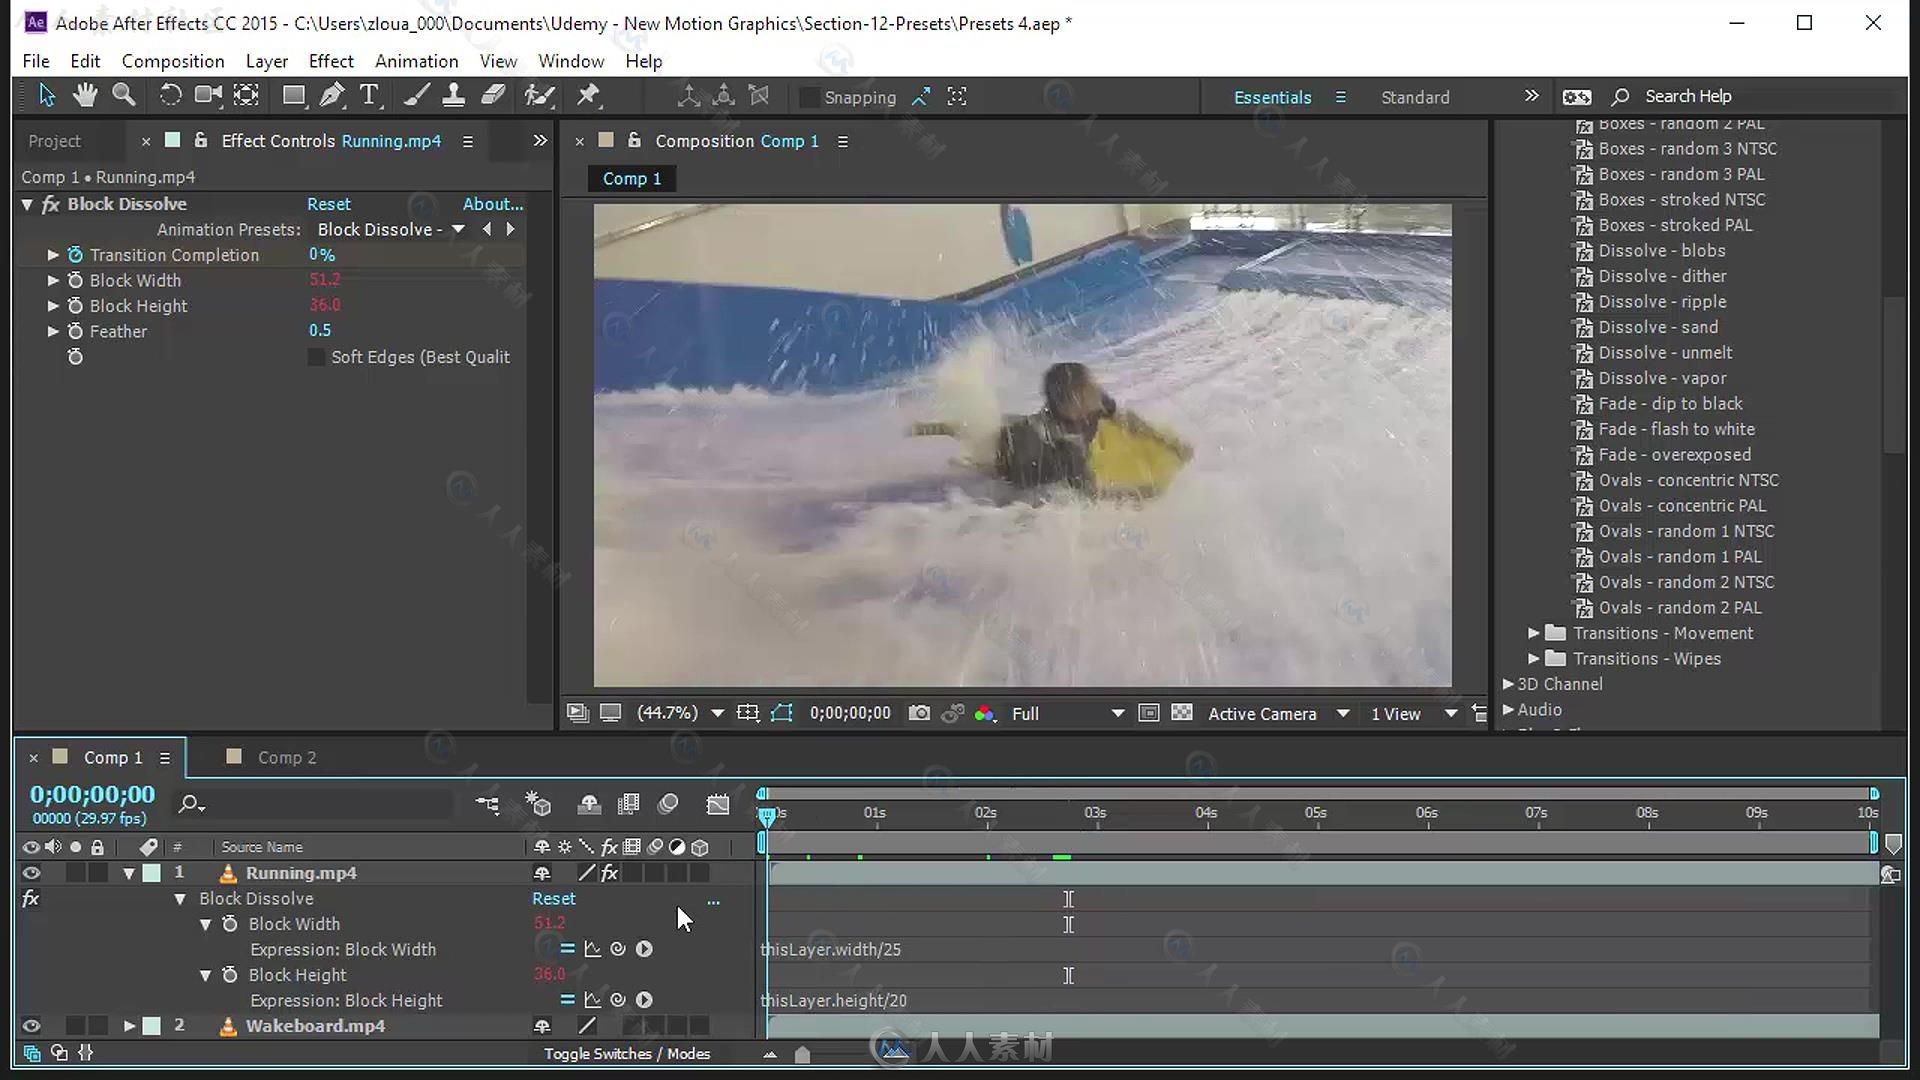Screen dimensions: 1920x1080
Task: Open the Effect menu in menu bar
Action: tap(330, 61)
